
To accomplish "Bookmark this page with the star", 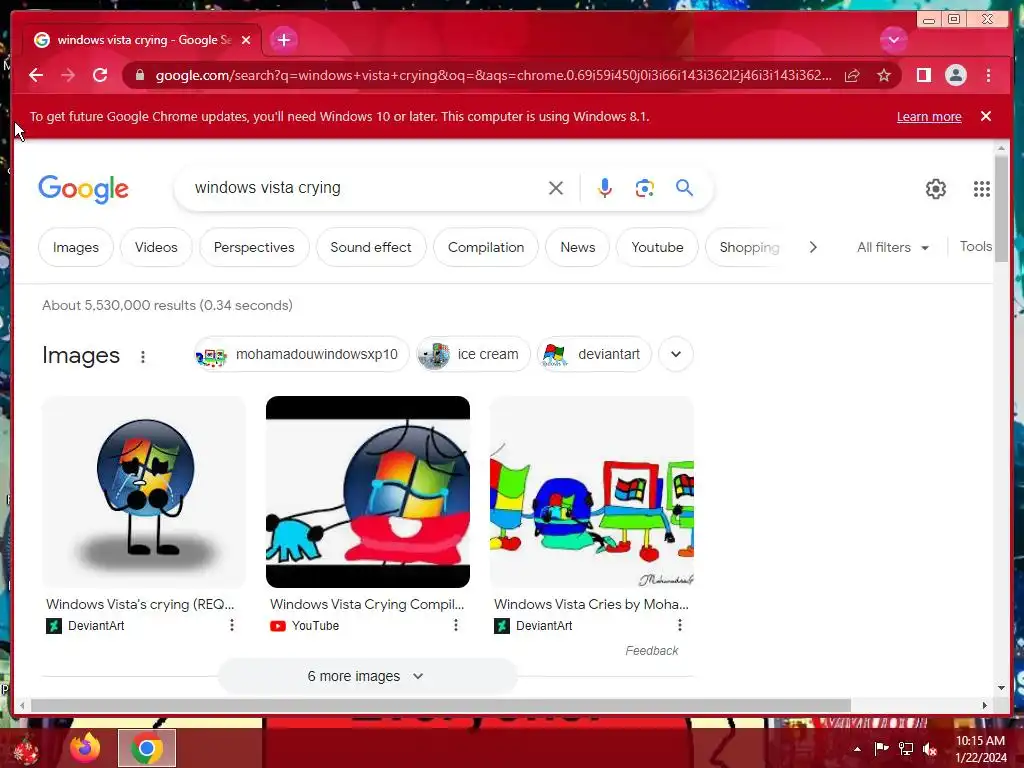I will pos(884,75).
